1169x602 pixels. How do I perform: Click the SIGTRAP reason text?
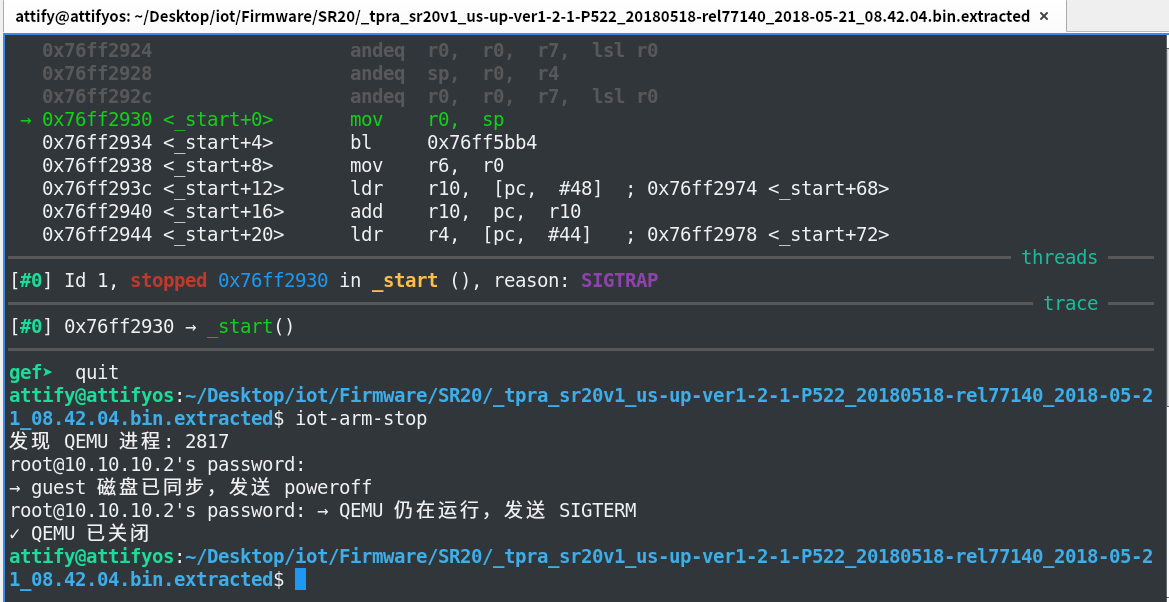click(620, 280)
